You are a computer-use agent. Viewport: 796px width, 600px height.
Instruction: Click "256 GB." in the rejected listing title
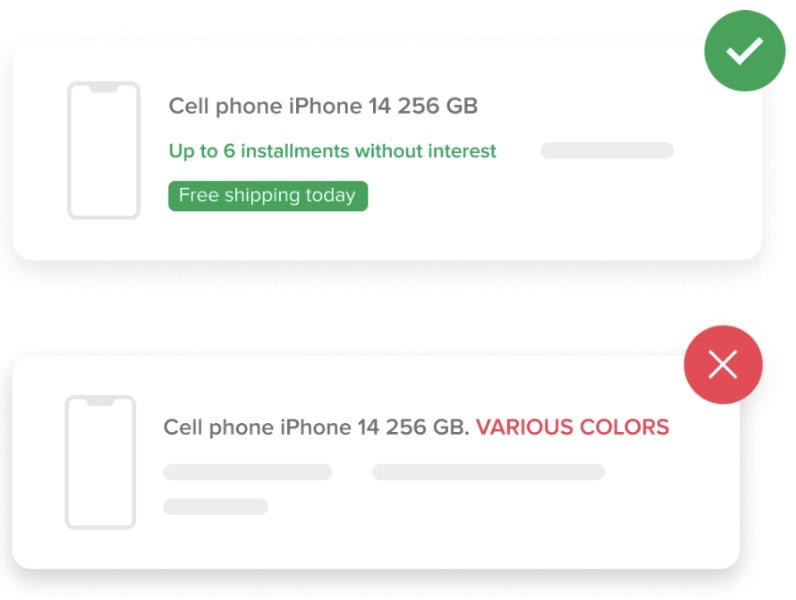pos(427,428)
